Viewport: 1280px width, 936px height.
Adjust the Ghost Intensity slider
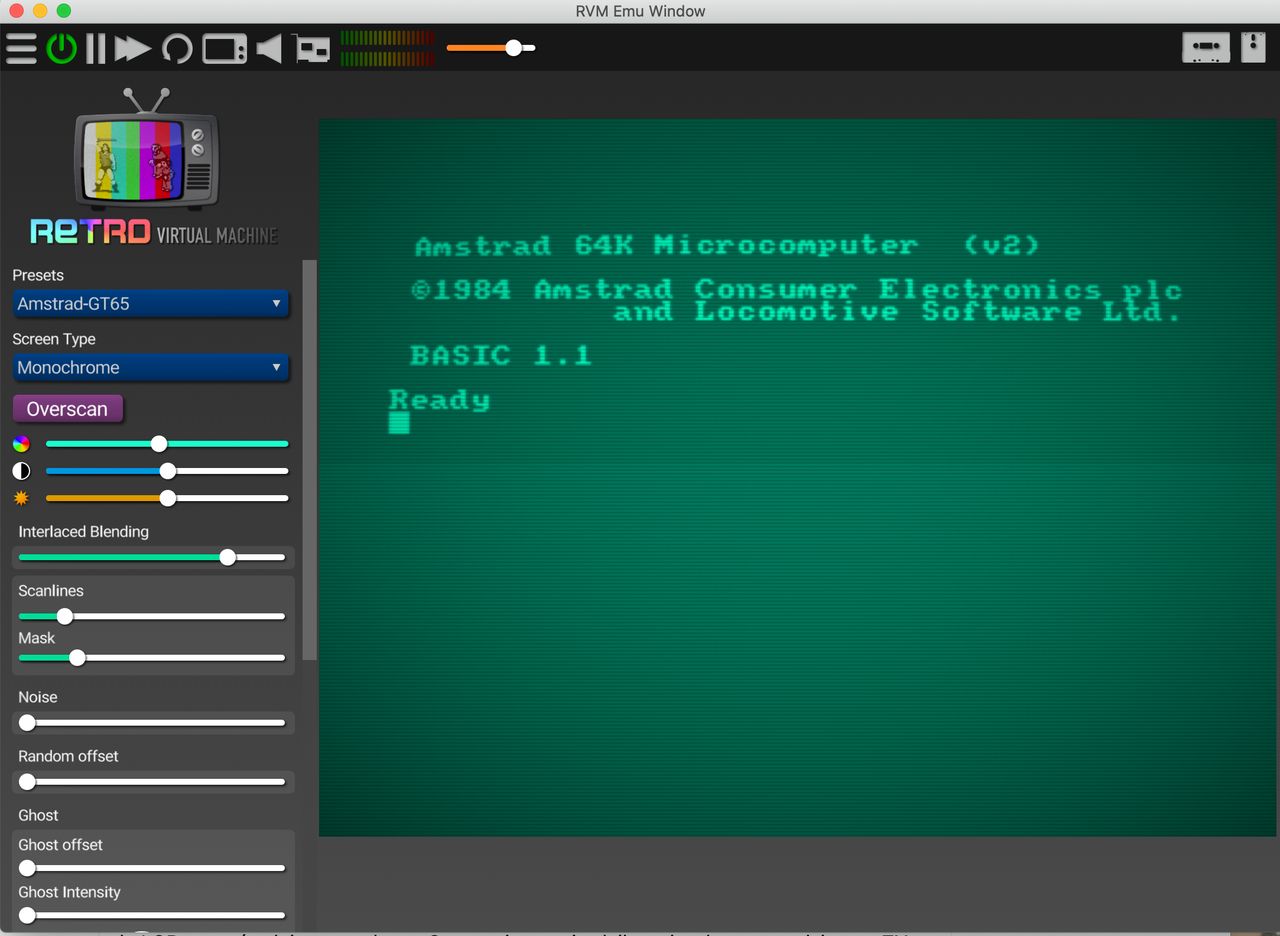click(x=152, y=915)
